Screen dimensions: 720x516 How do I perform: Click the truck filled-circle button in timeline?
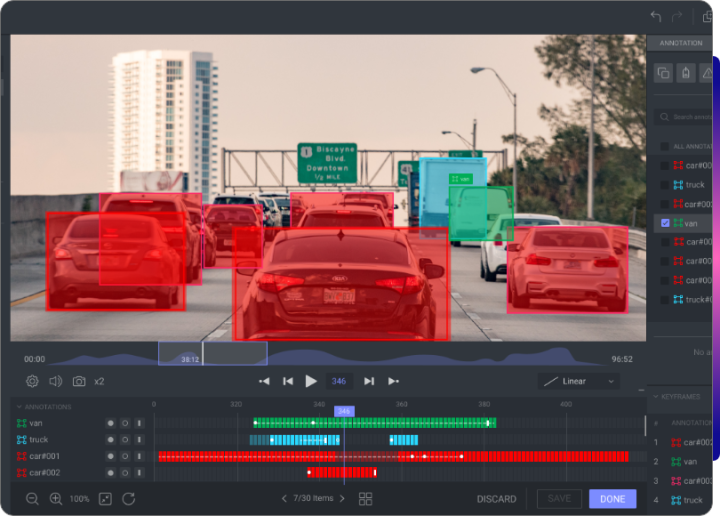tap(110, 440)
